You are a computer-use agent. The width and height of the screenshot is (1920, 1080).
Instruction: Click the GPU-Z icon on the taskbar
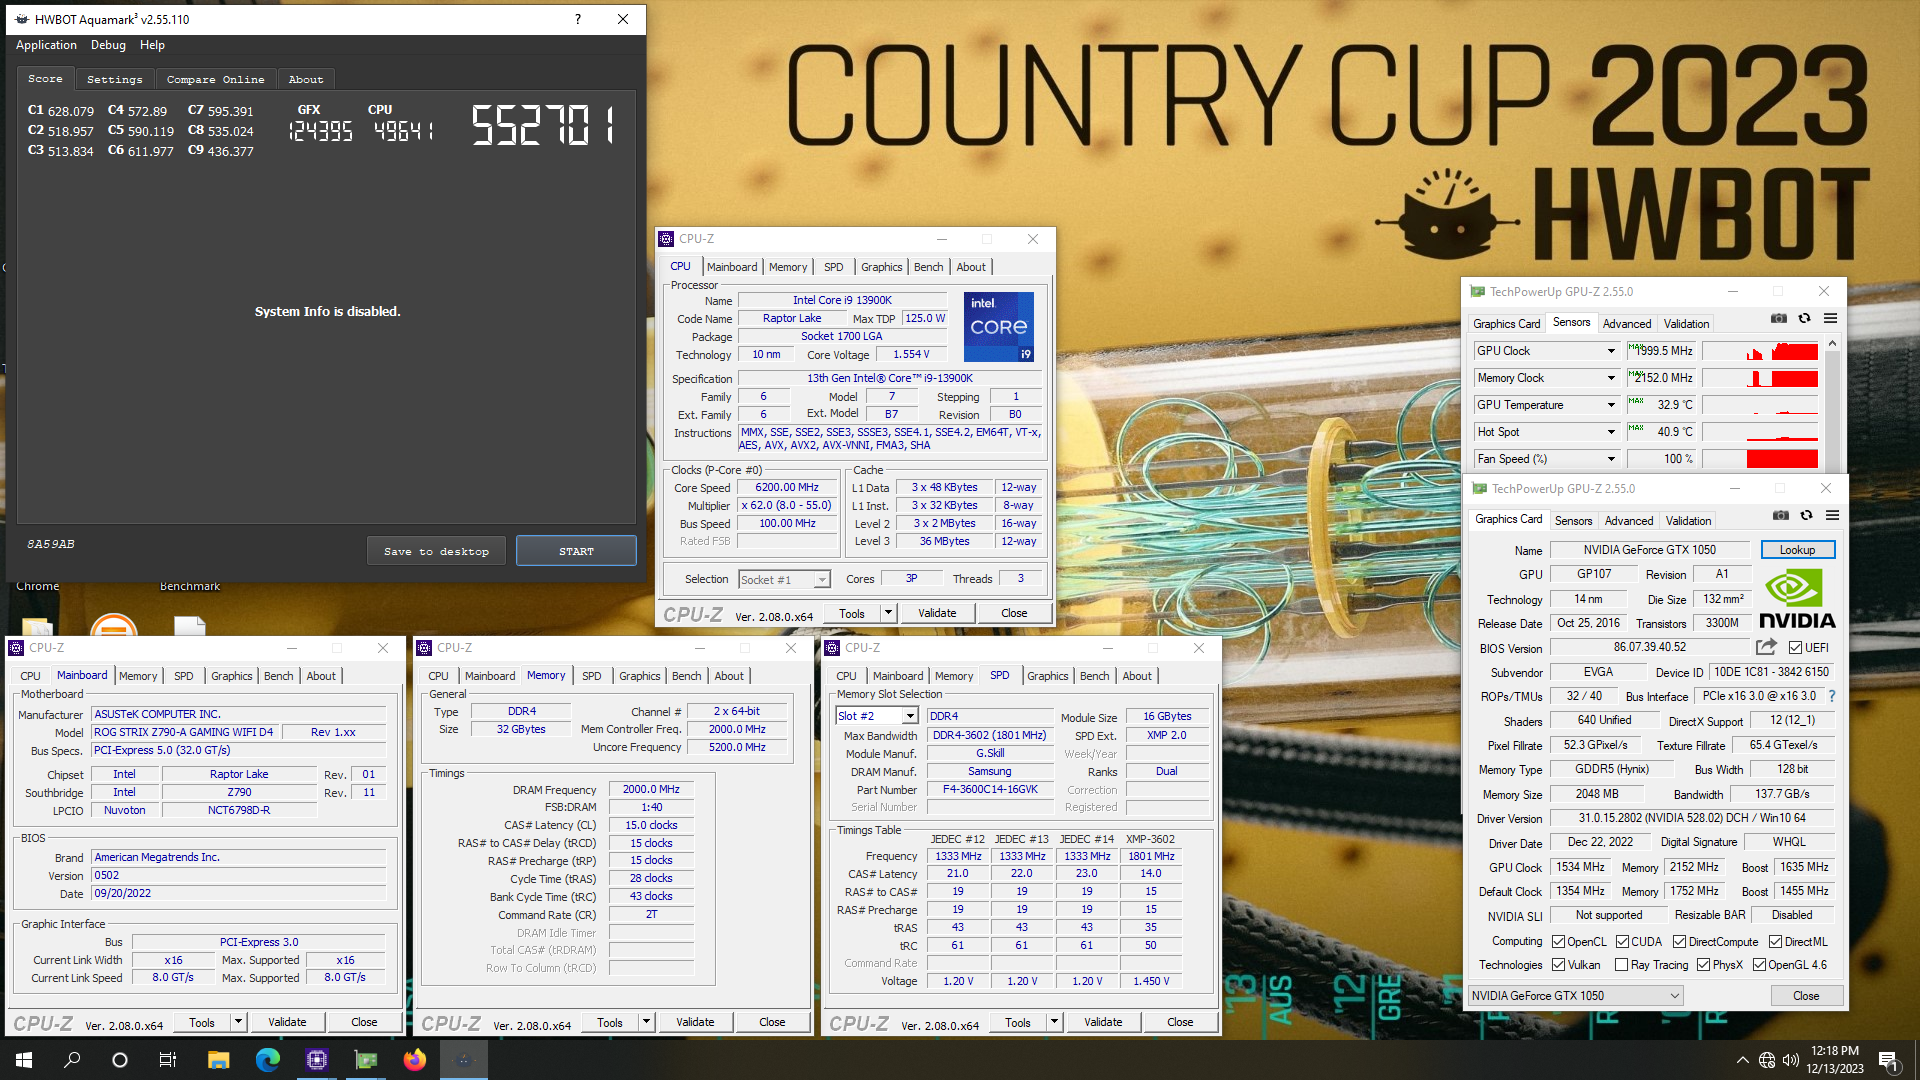[x=366, y=1060]
